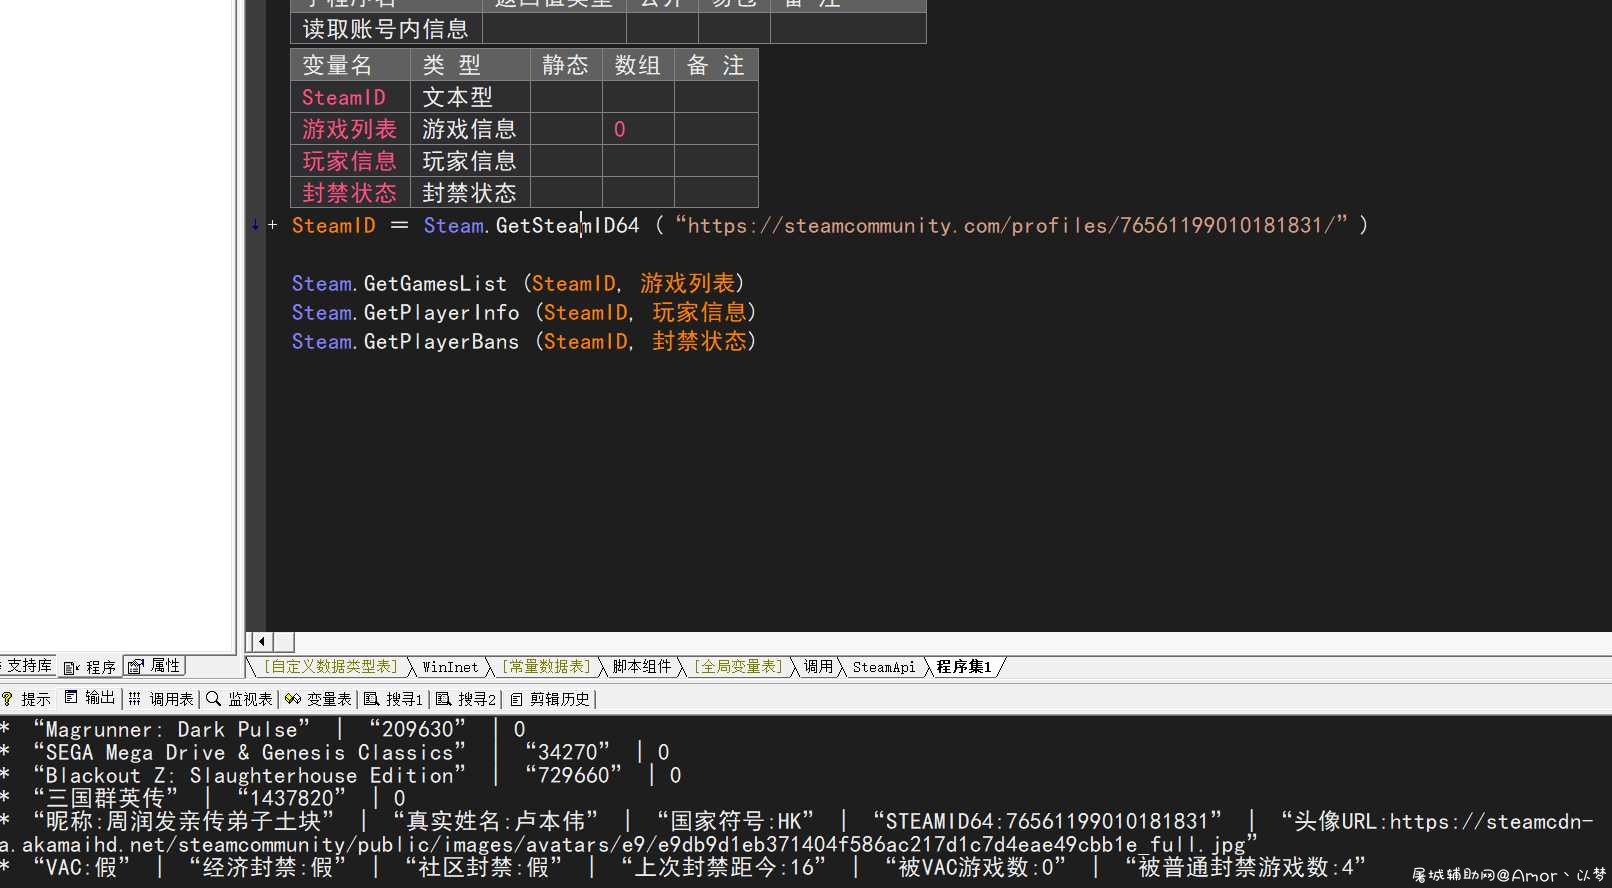Select the SteamID variable name cell
The image size is (1612, 888).
click(350, 97)
